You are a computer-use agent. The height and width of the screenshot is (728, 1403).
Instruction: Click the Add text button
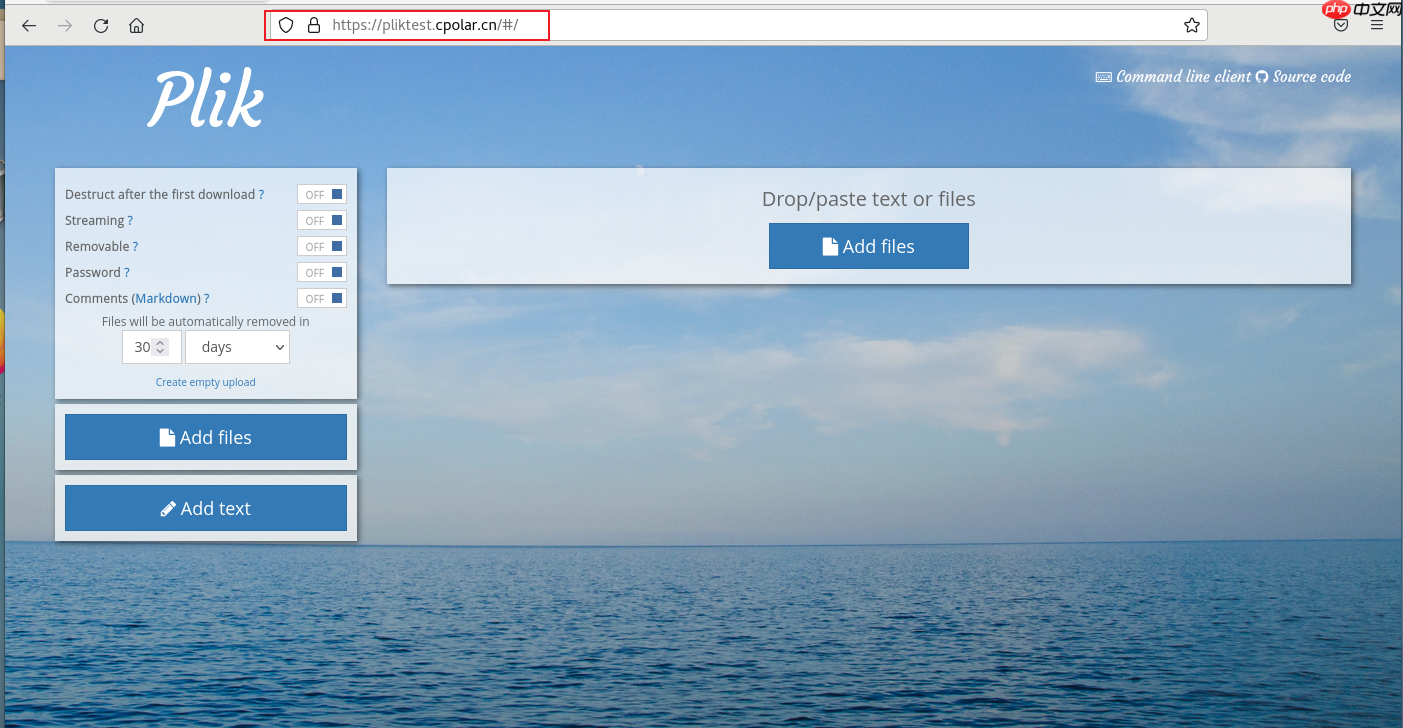(x=206, y=508)
